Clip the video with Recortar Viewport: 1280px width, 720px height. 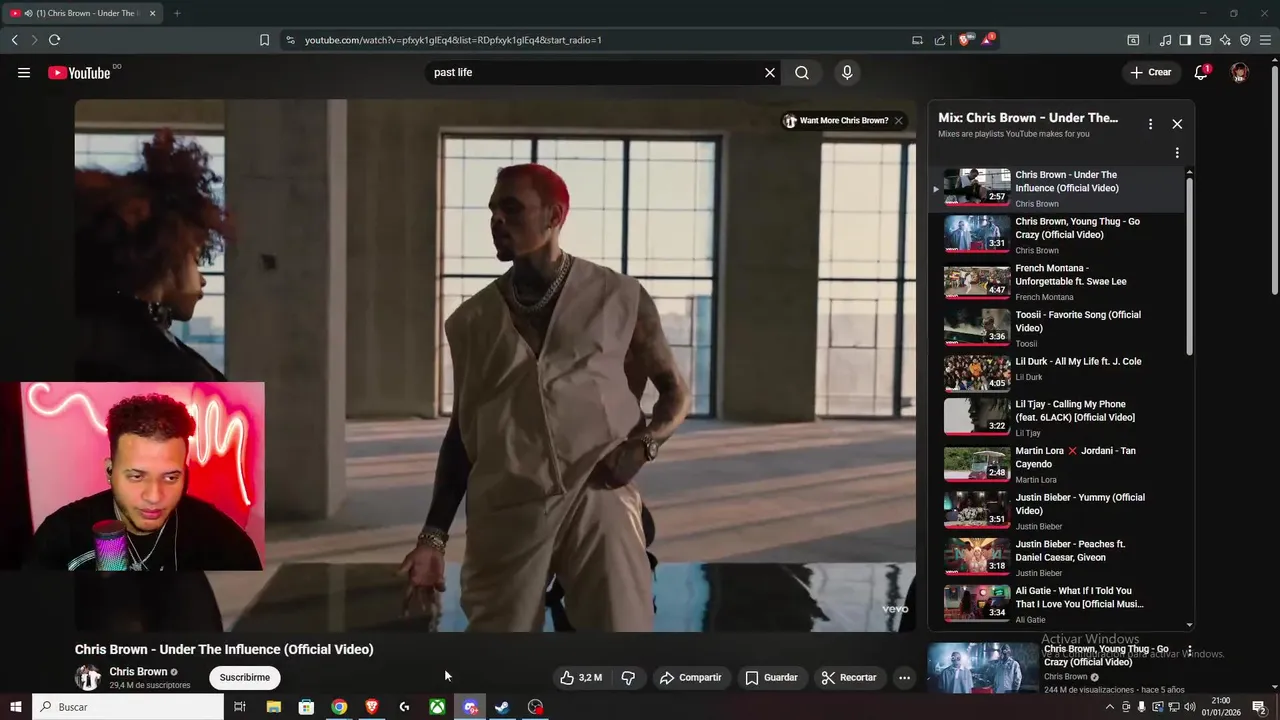click(848, 677)
